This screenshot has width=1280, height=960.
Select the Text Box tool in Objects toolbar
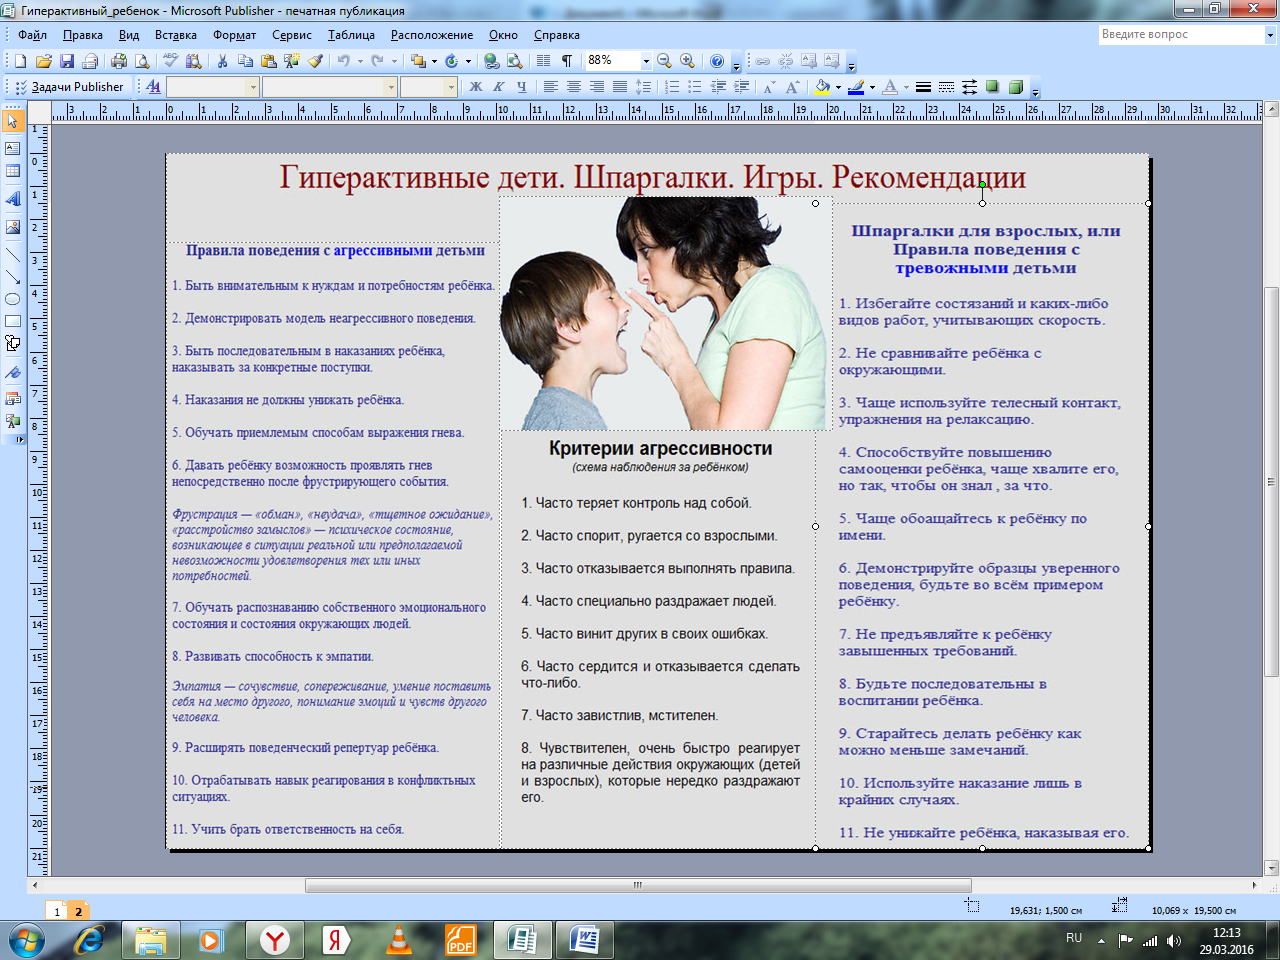[x=13, y=148]
